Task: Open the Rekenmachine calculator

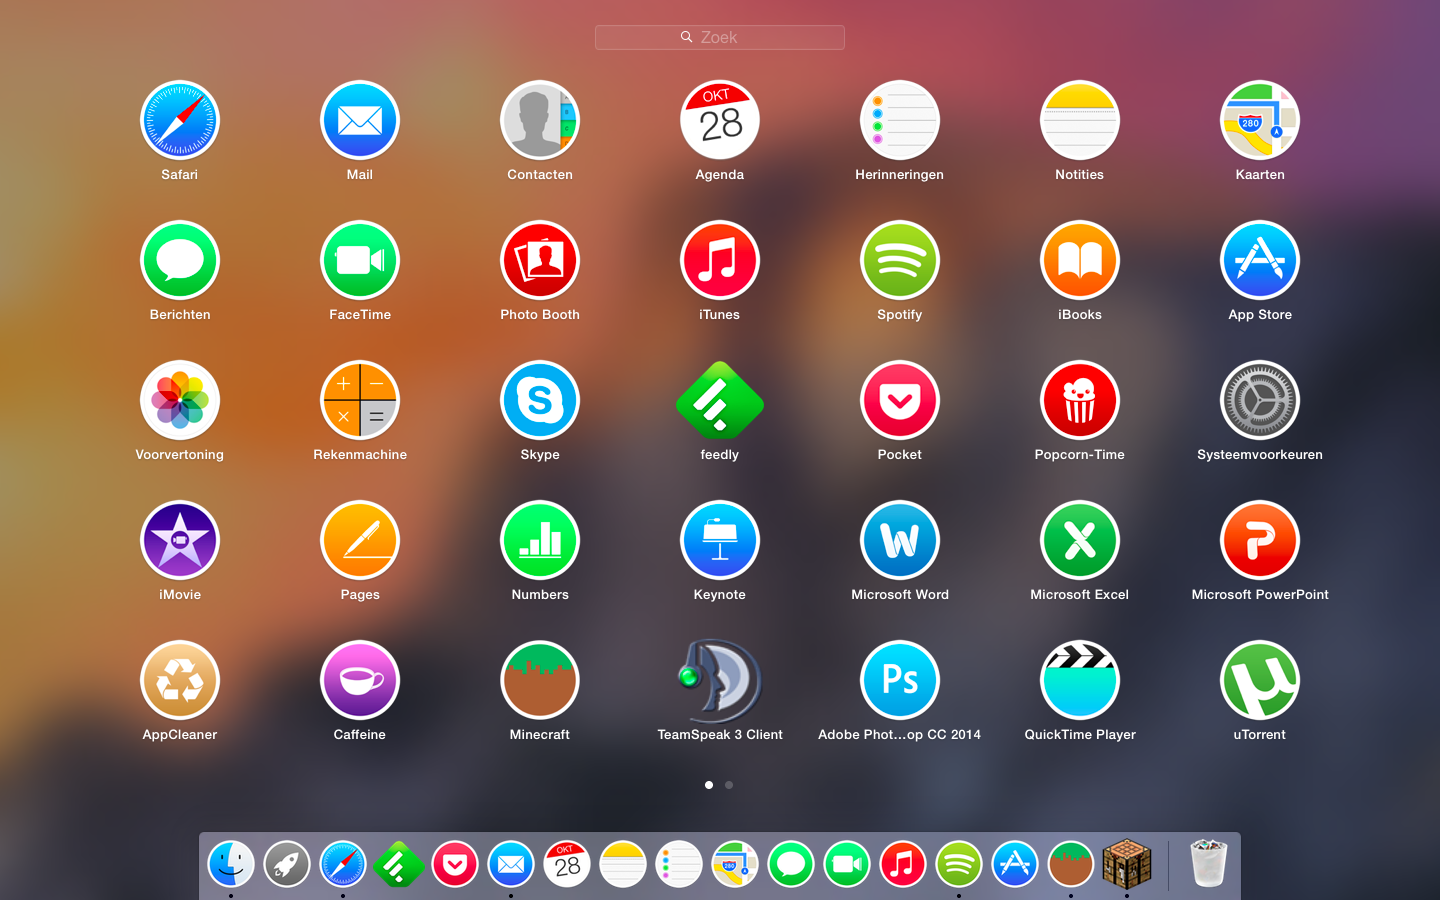Action: click(x=360, y=400)
